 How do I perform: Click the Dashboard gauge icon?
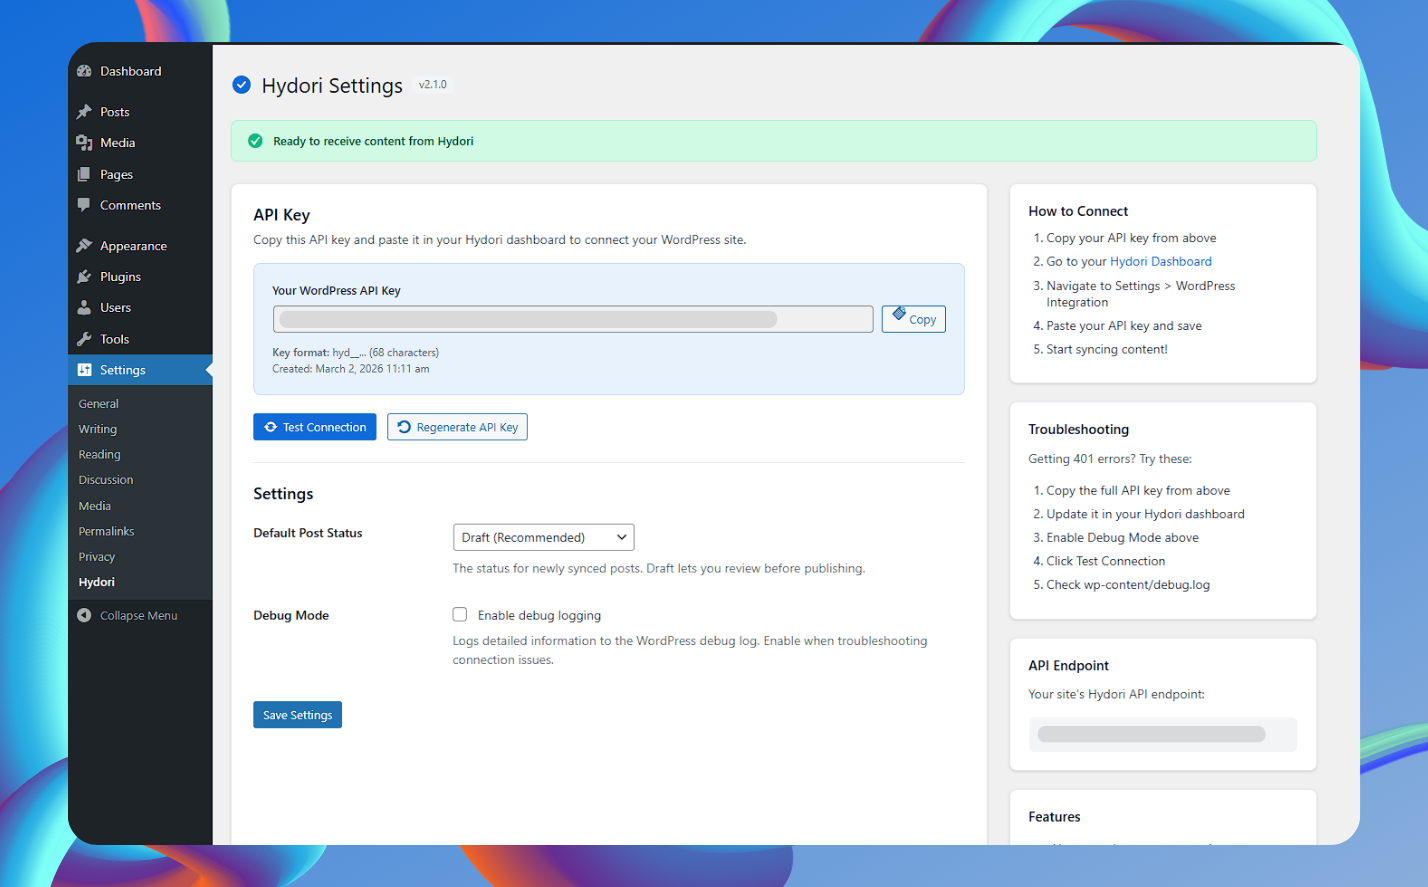pos(84,71)
